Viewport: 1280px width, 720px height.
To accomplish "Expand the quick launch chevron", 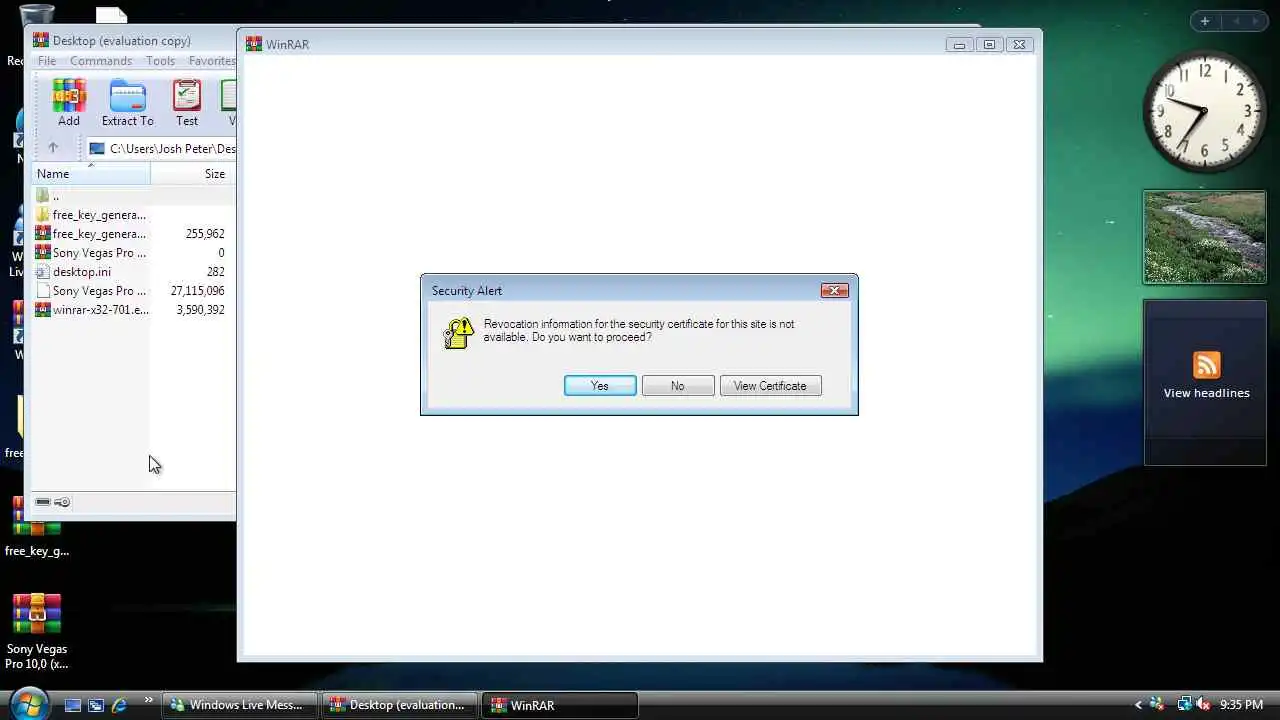I will tap(149, 701).
